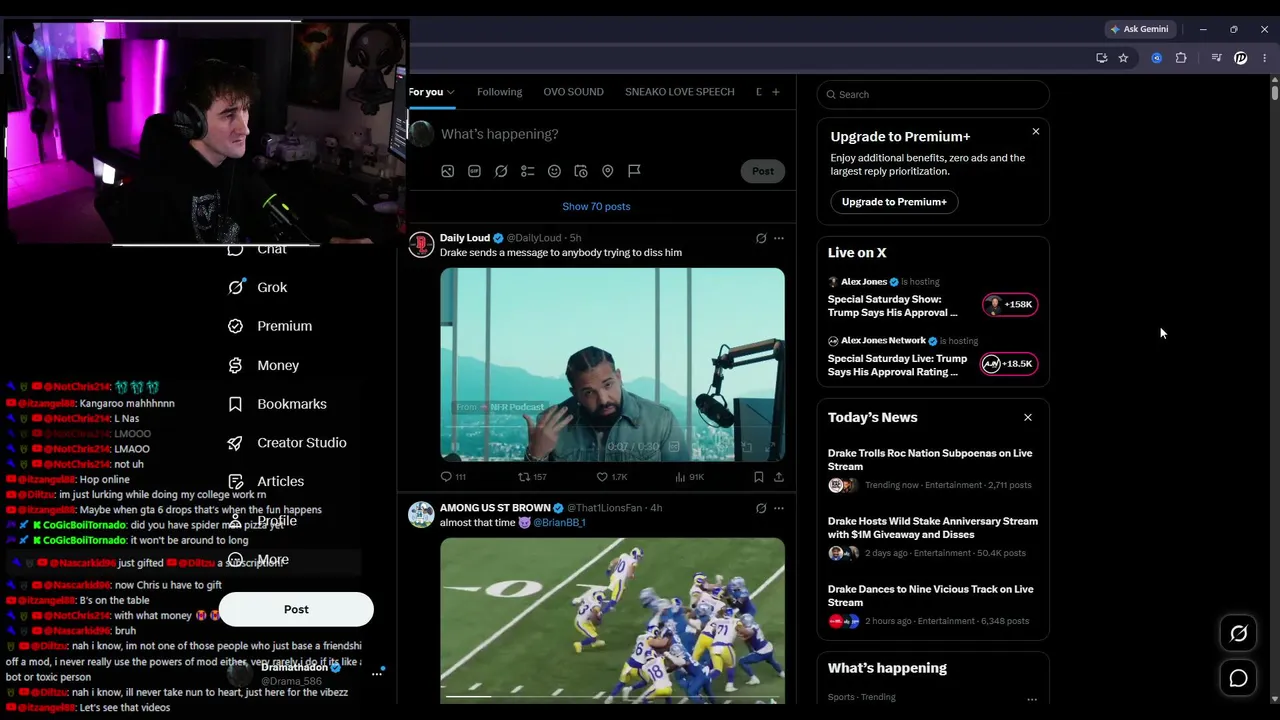Bookmark the Daily Loud post
This screenshot has height=720, width=1280.
(759, 477)
